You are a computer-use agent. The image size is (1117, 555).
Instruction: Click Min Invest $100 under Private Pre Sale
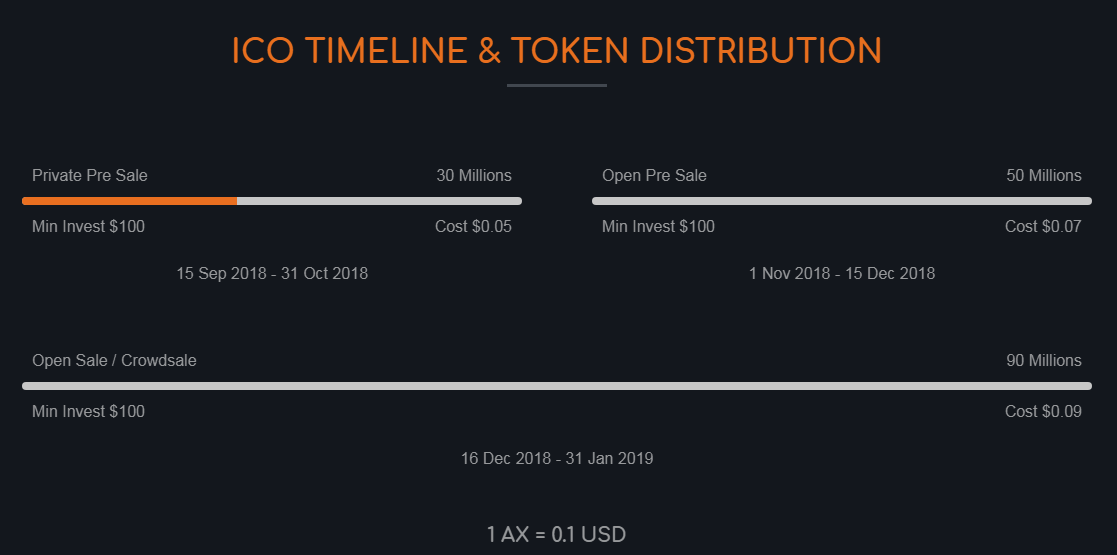tap(88, 227)
